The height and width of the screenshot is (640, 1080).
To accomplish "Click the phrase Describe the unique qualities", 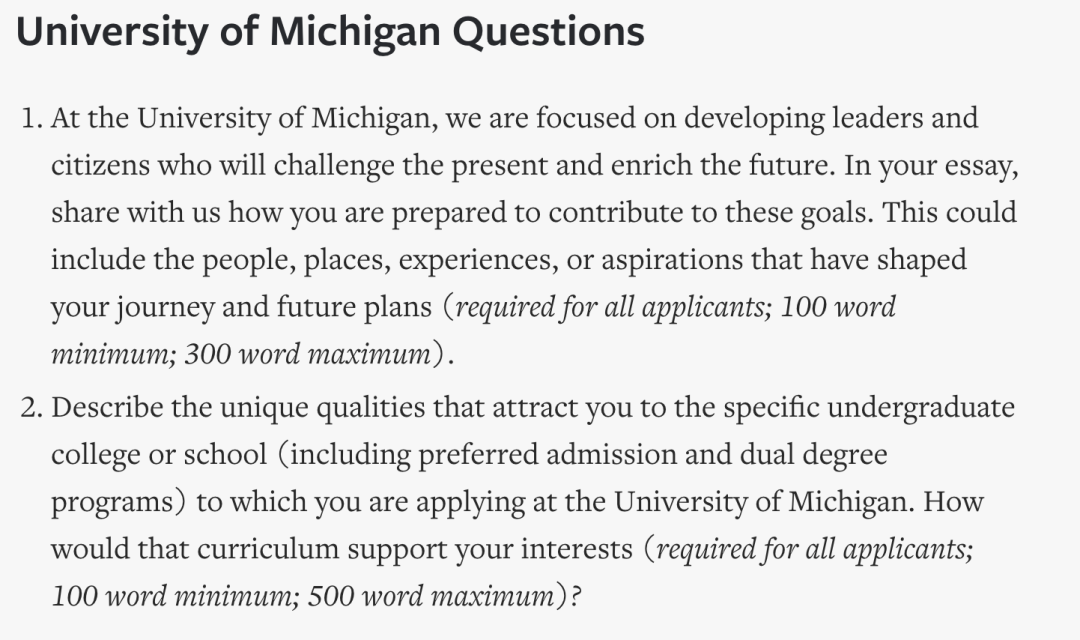I will coord(238,408).
